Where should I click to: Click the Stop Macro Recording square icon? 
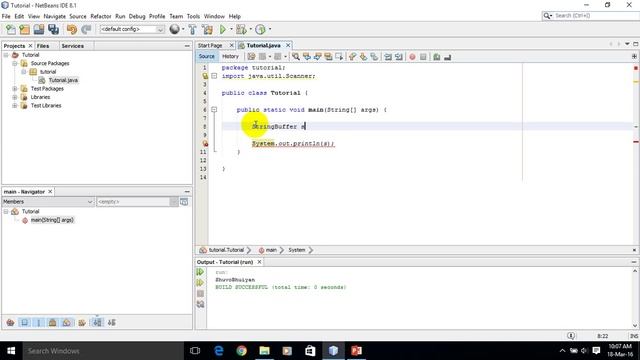(423, 57)
